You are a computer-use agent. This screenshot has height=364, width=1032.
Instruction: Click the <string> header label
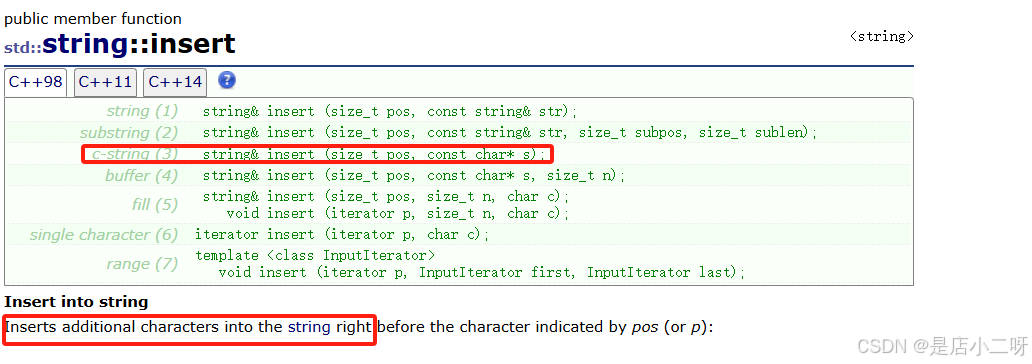point(881,37)
